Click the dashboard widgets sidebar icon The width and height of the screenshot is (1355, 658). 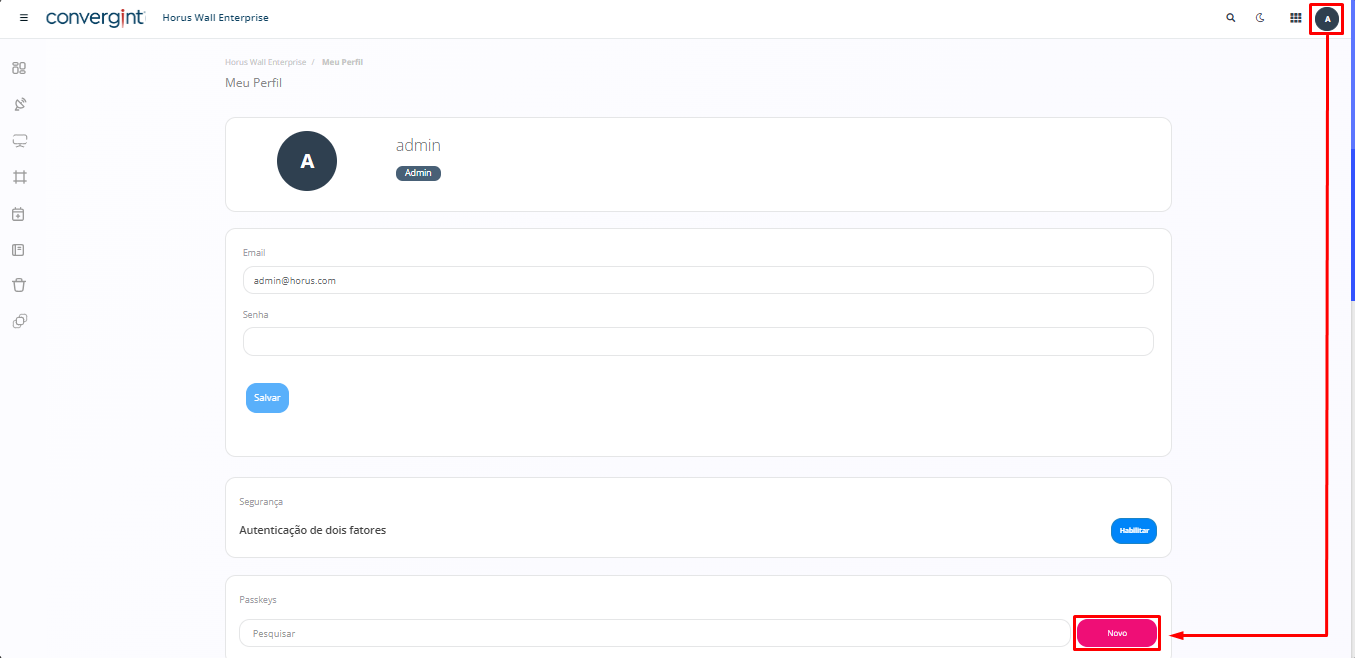point(19,68)
